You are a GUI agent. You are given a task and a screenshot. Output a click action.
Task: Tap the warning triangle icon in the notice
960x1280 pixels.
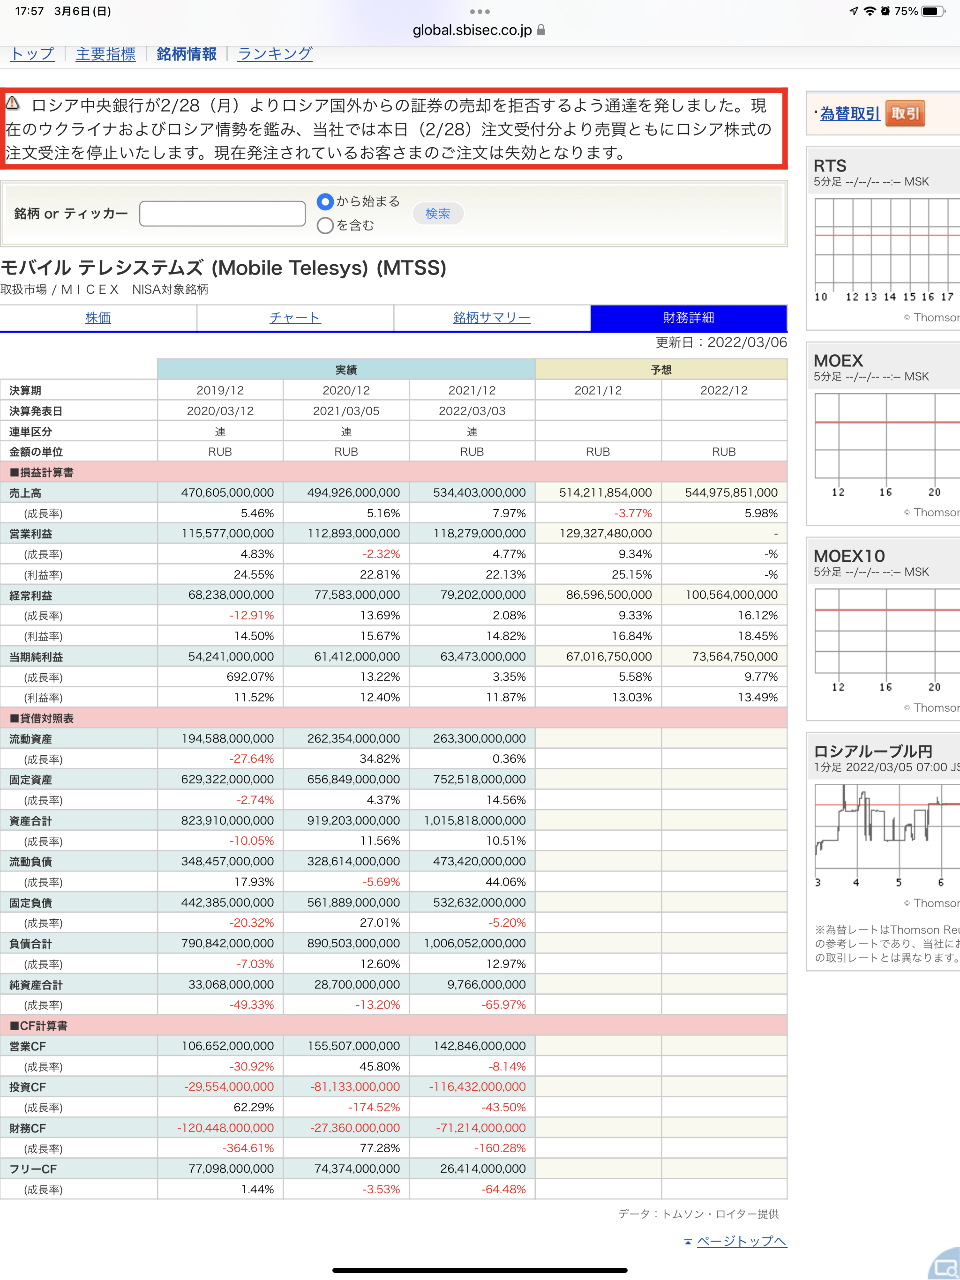click(13, 103)
